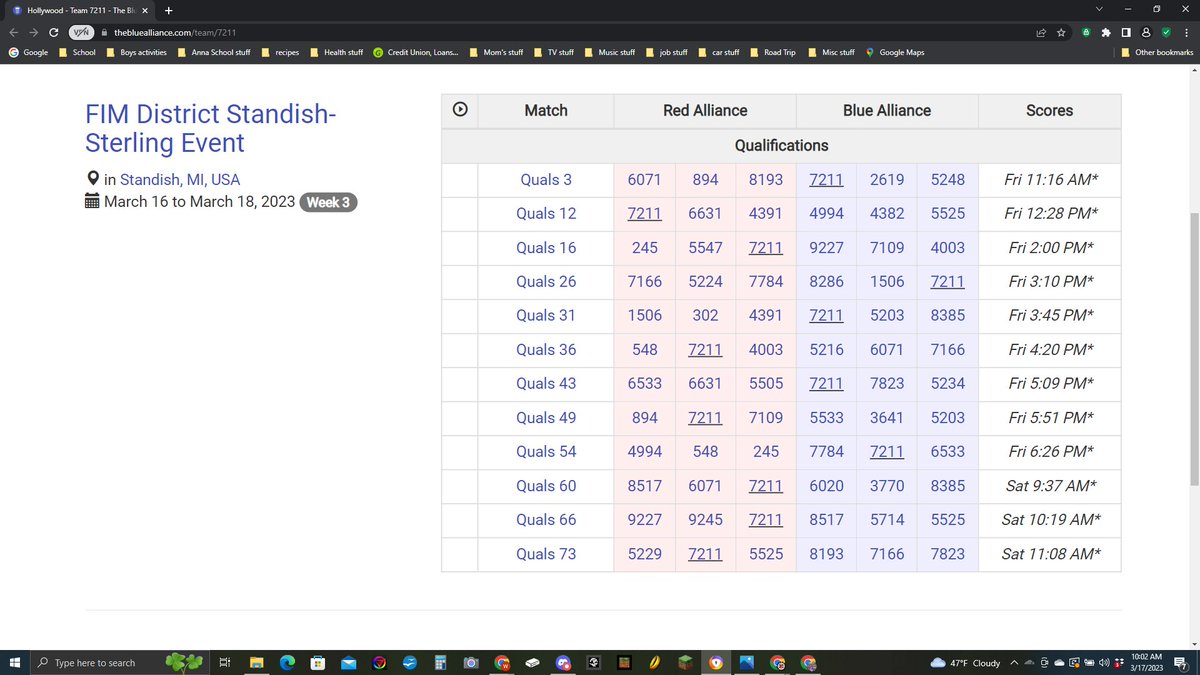
Task: View the Quals 3 match details
Action: click(546, 179)
